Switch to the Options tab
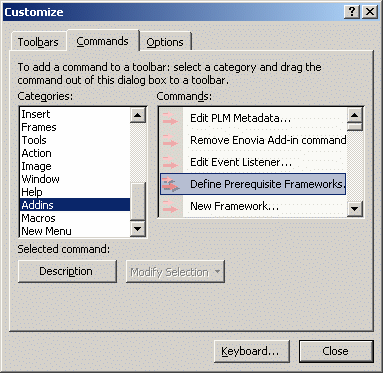383x373 pixels. [165, 42]
